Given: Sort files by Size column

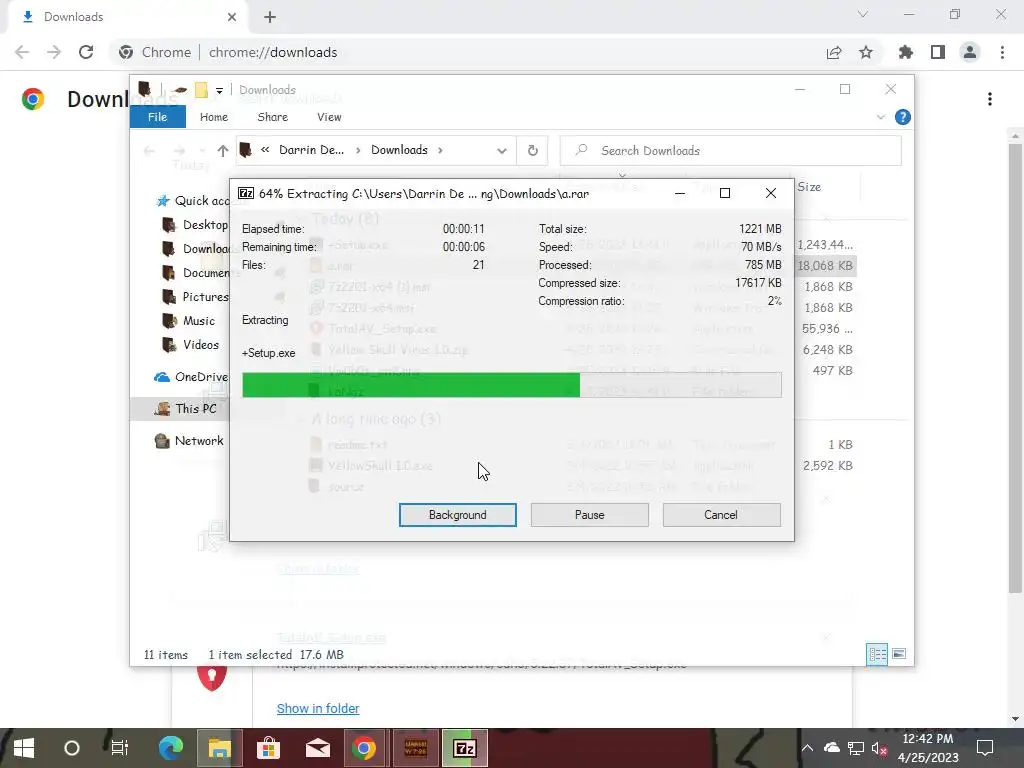Looking at the screenshot, I should [x=808, y=187].
